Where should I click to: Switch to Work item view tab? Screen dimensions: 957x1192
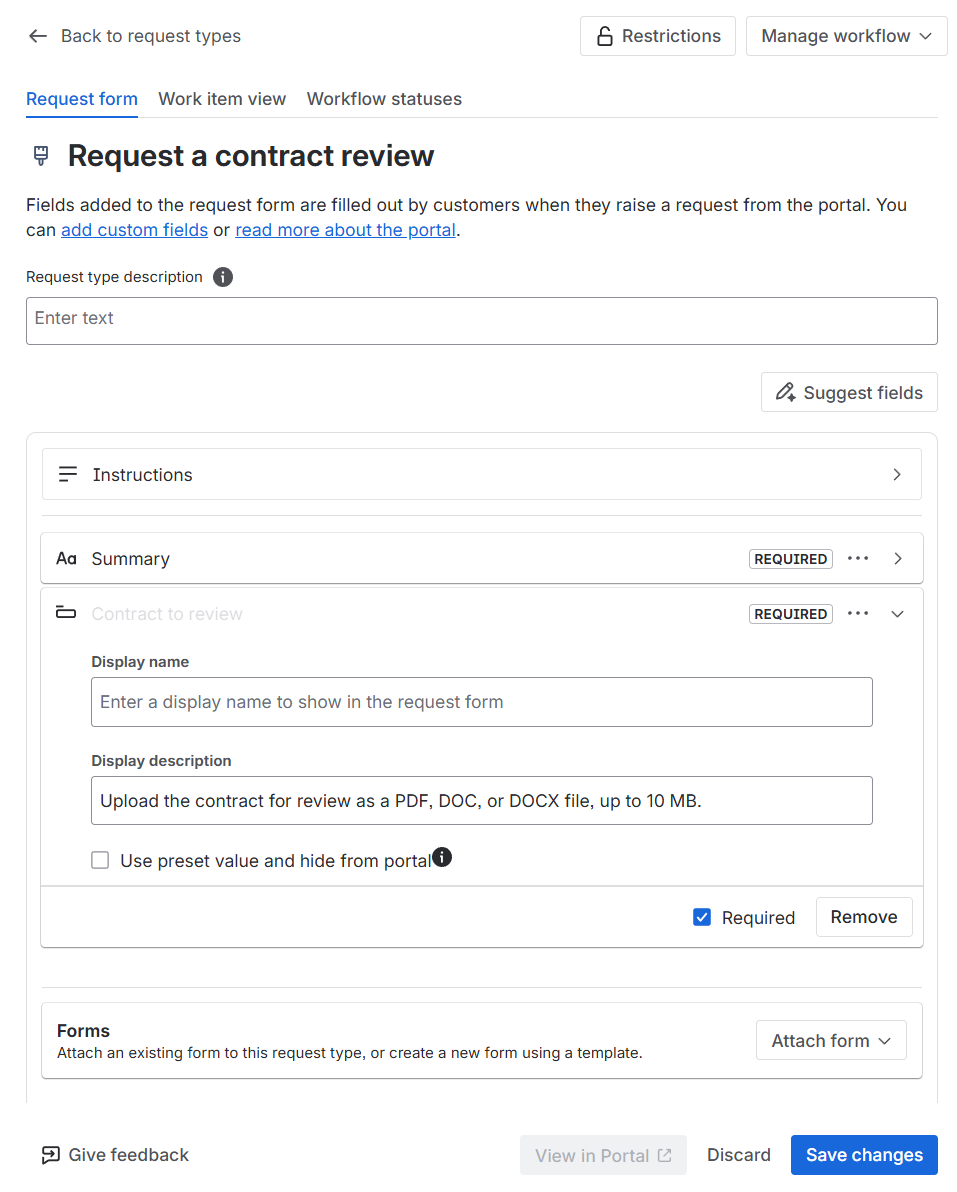pos(222,99)
